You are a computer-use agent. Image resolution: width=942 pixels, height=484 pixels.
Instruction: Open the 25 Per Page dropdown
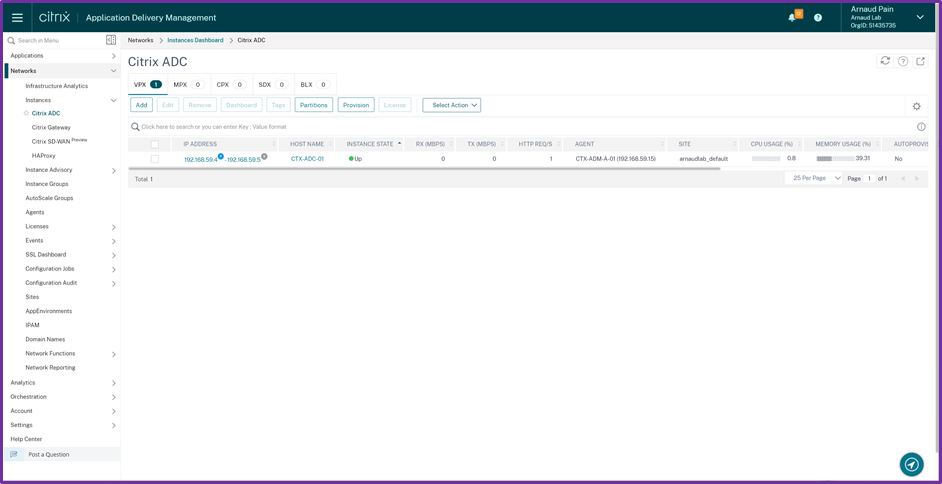(x=813, y=178)
